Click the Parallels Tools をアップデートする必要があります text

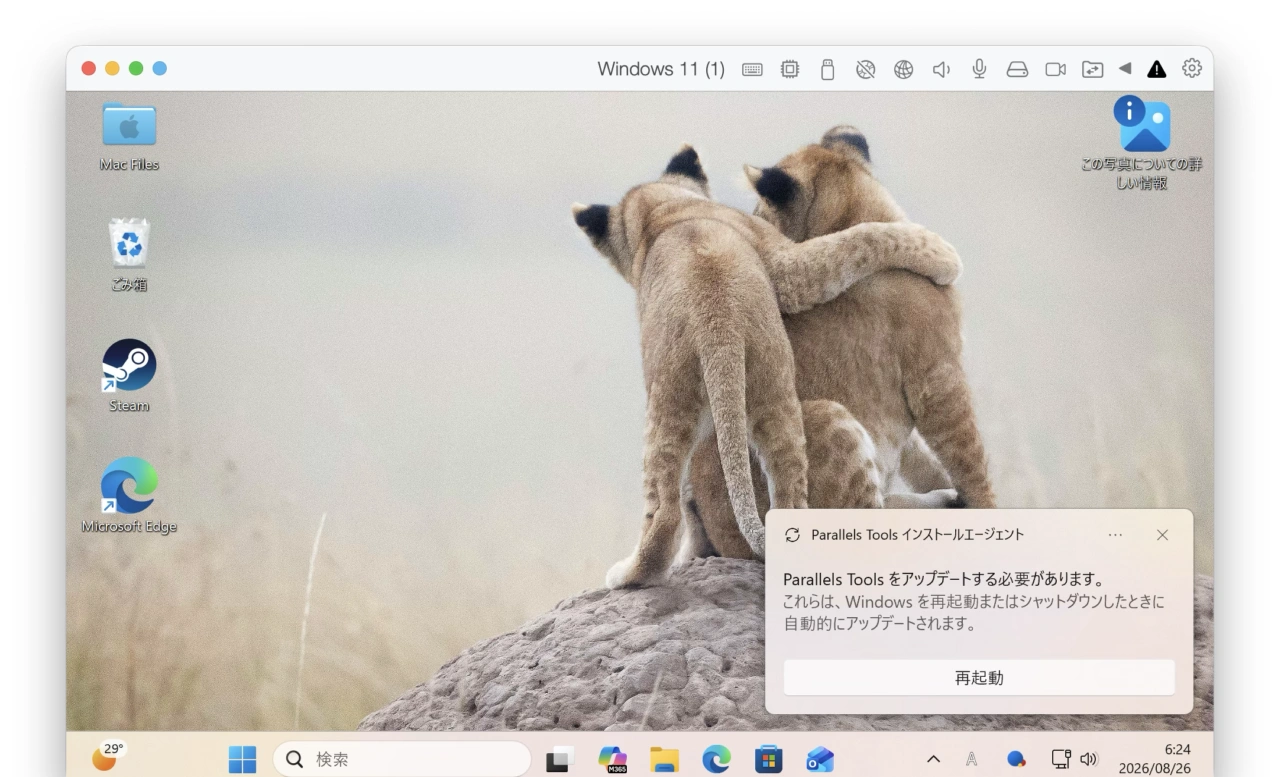pos(943,579)
